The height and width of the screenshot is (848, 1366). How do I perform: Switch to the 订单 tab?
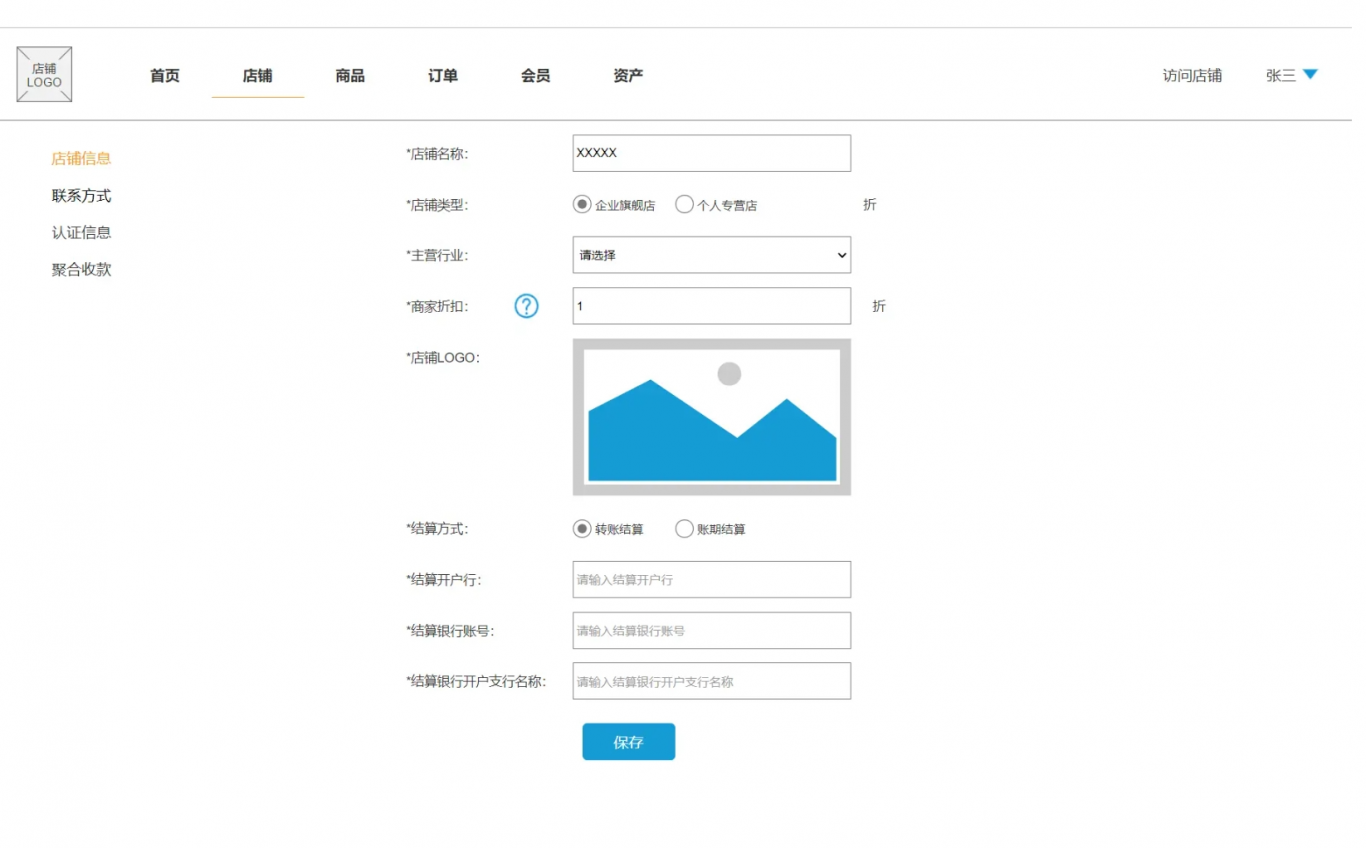(443, 76)
